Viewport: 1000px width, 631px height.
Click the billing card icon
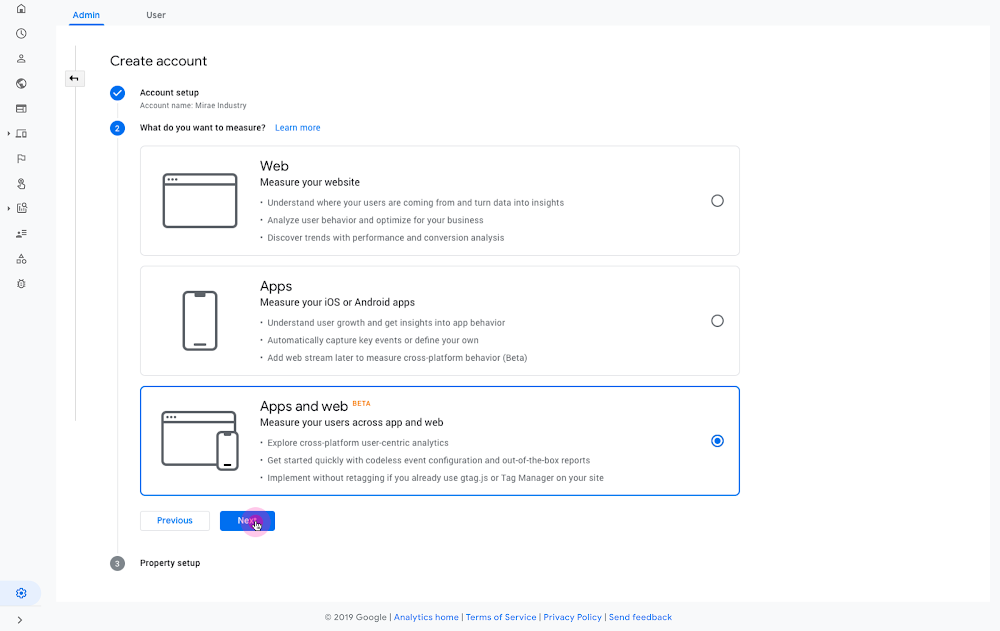(20, 108)
